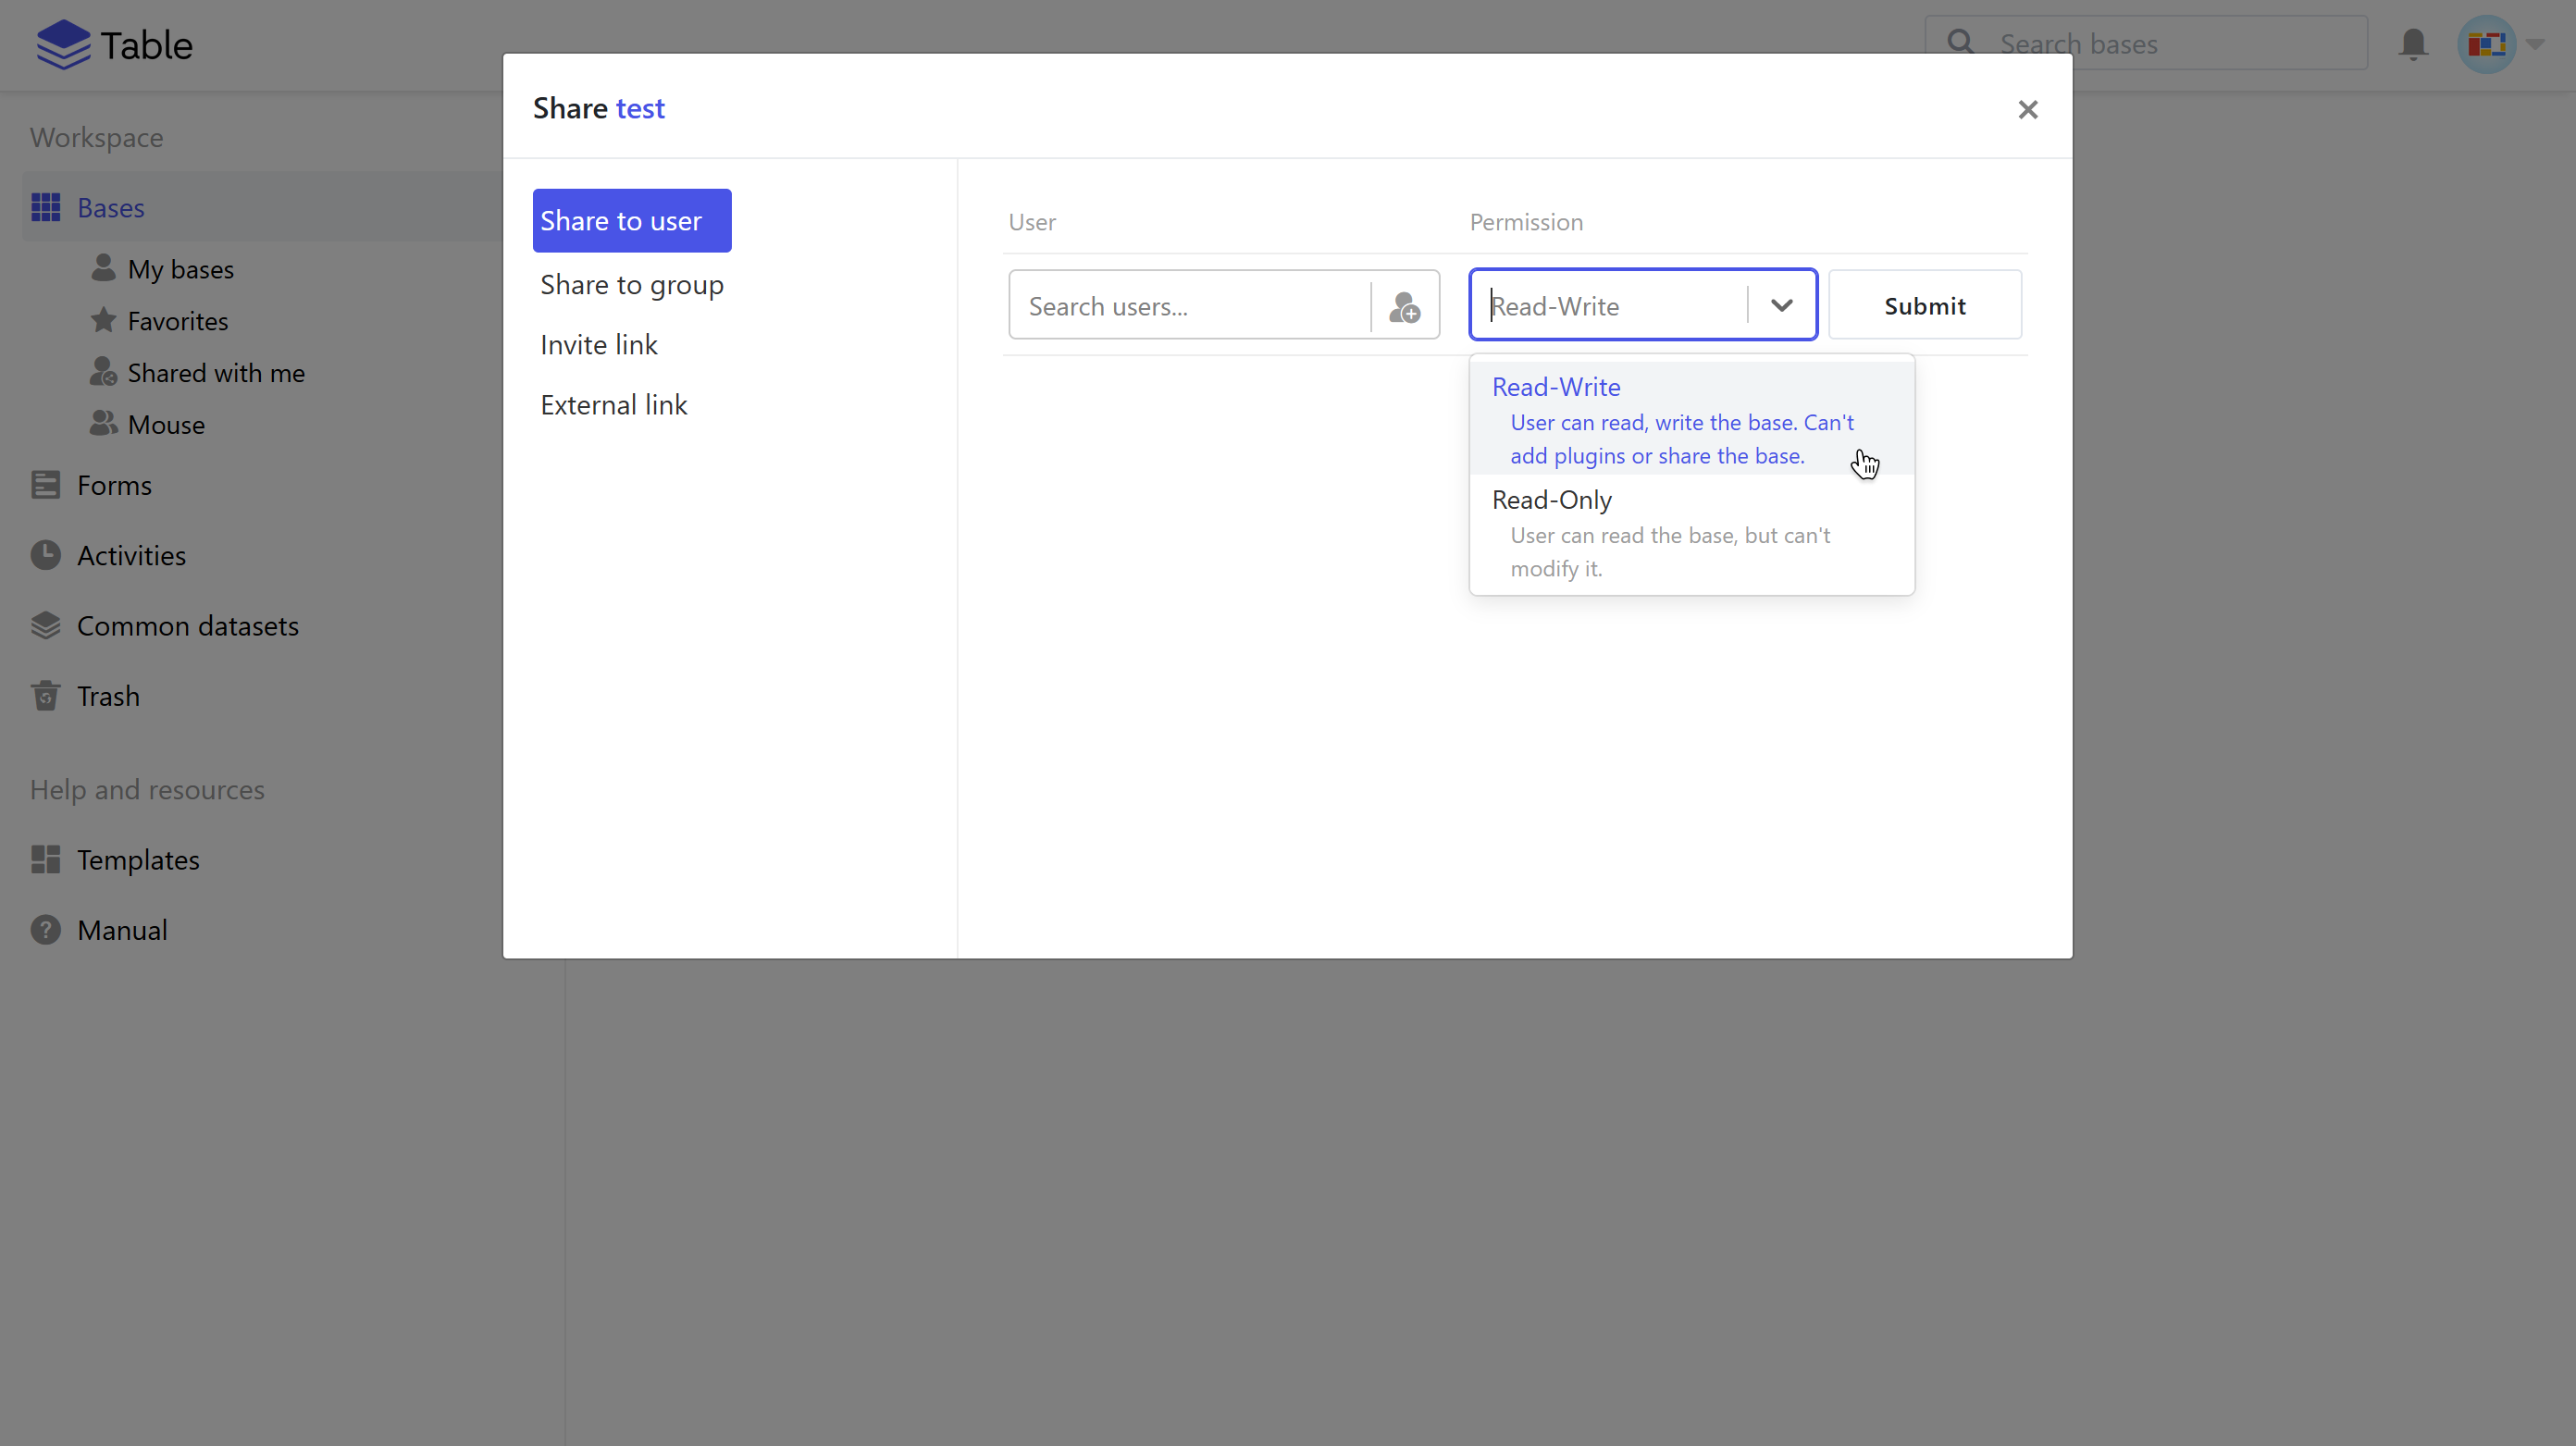Click the Manual question mark icon
This screenshot has height=1446, width=2576.
pyautogui.click(x=45, y=930)
